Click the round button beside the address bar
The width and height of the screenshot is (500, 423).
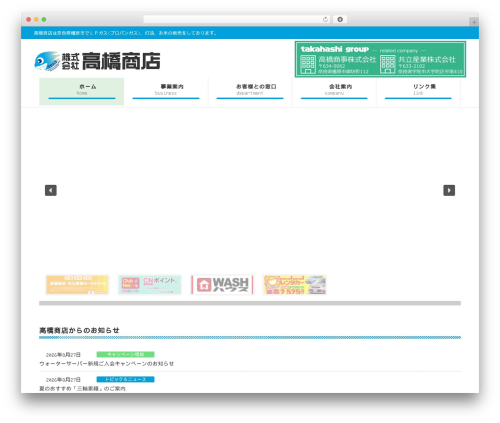[340, 19]
